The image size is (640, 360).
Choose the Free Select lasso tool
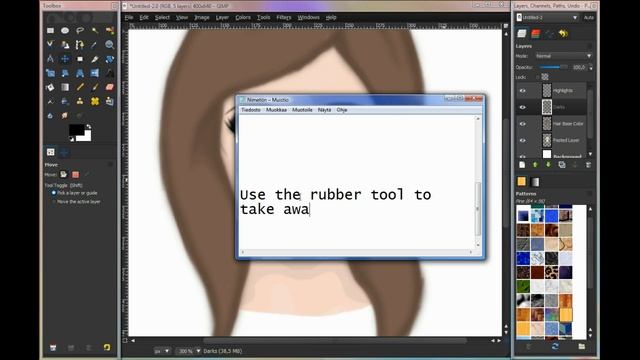point(80,31)
